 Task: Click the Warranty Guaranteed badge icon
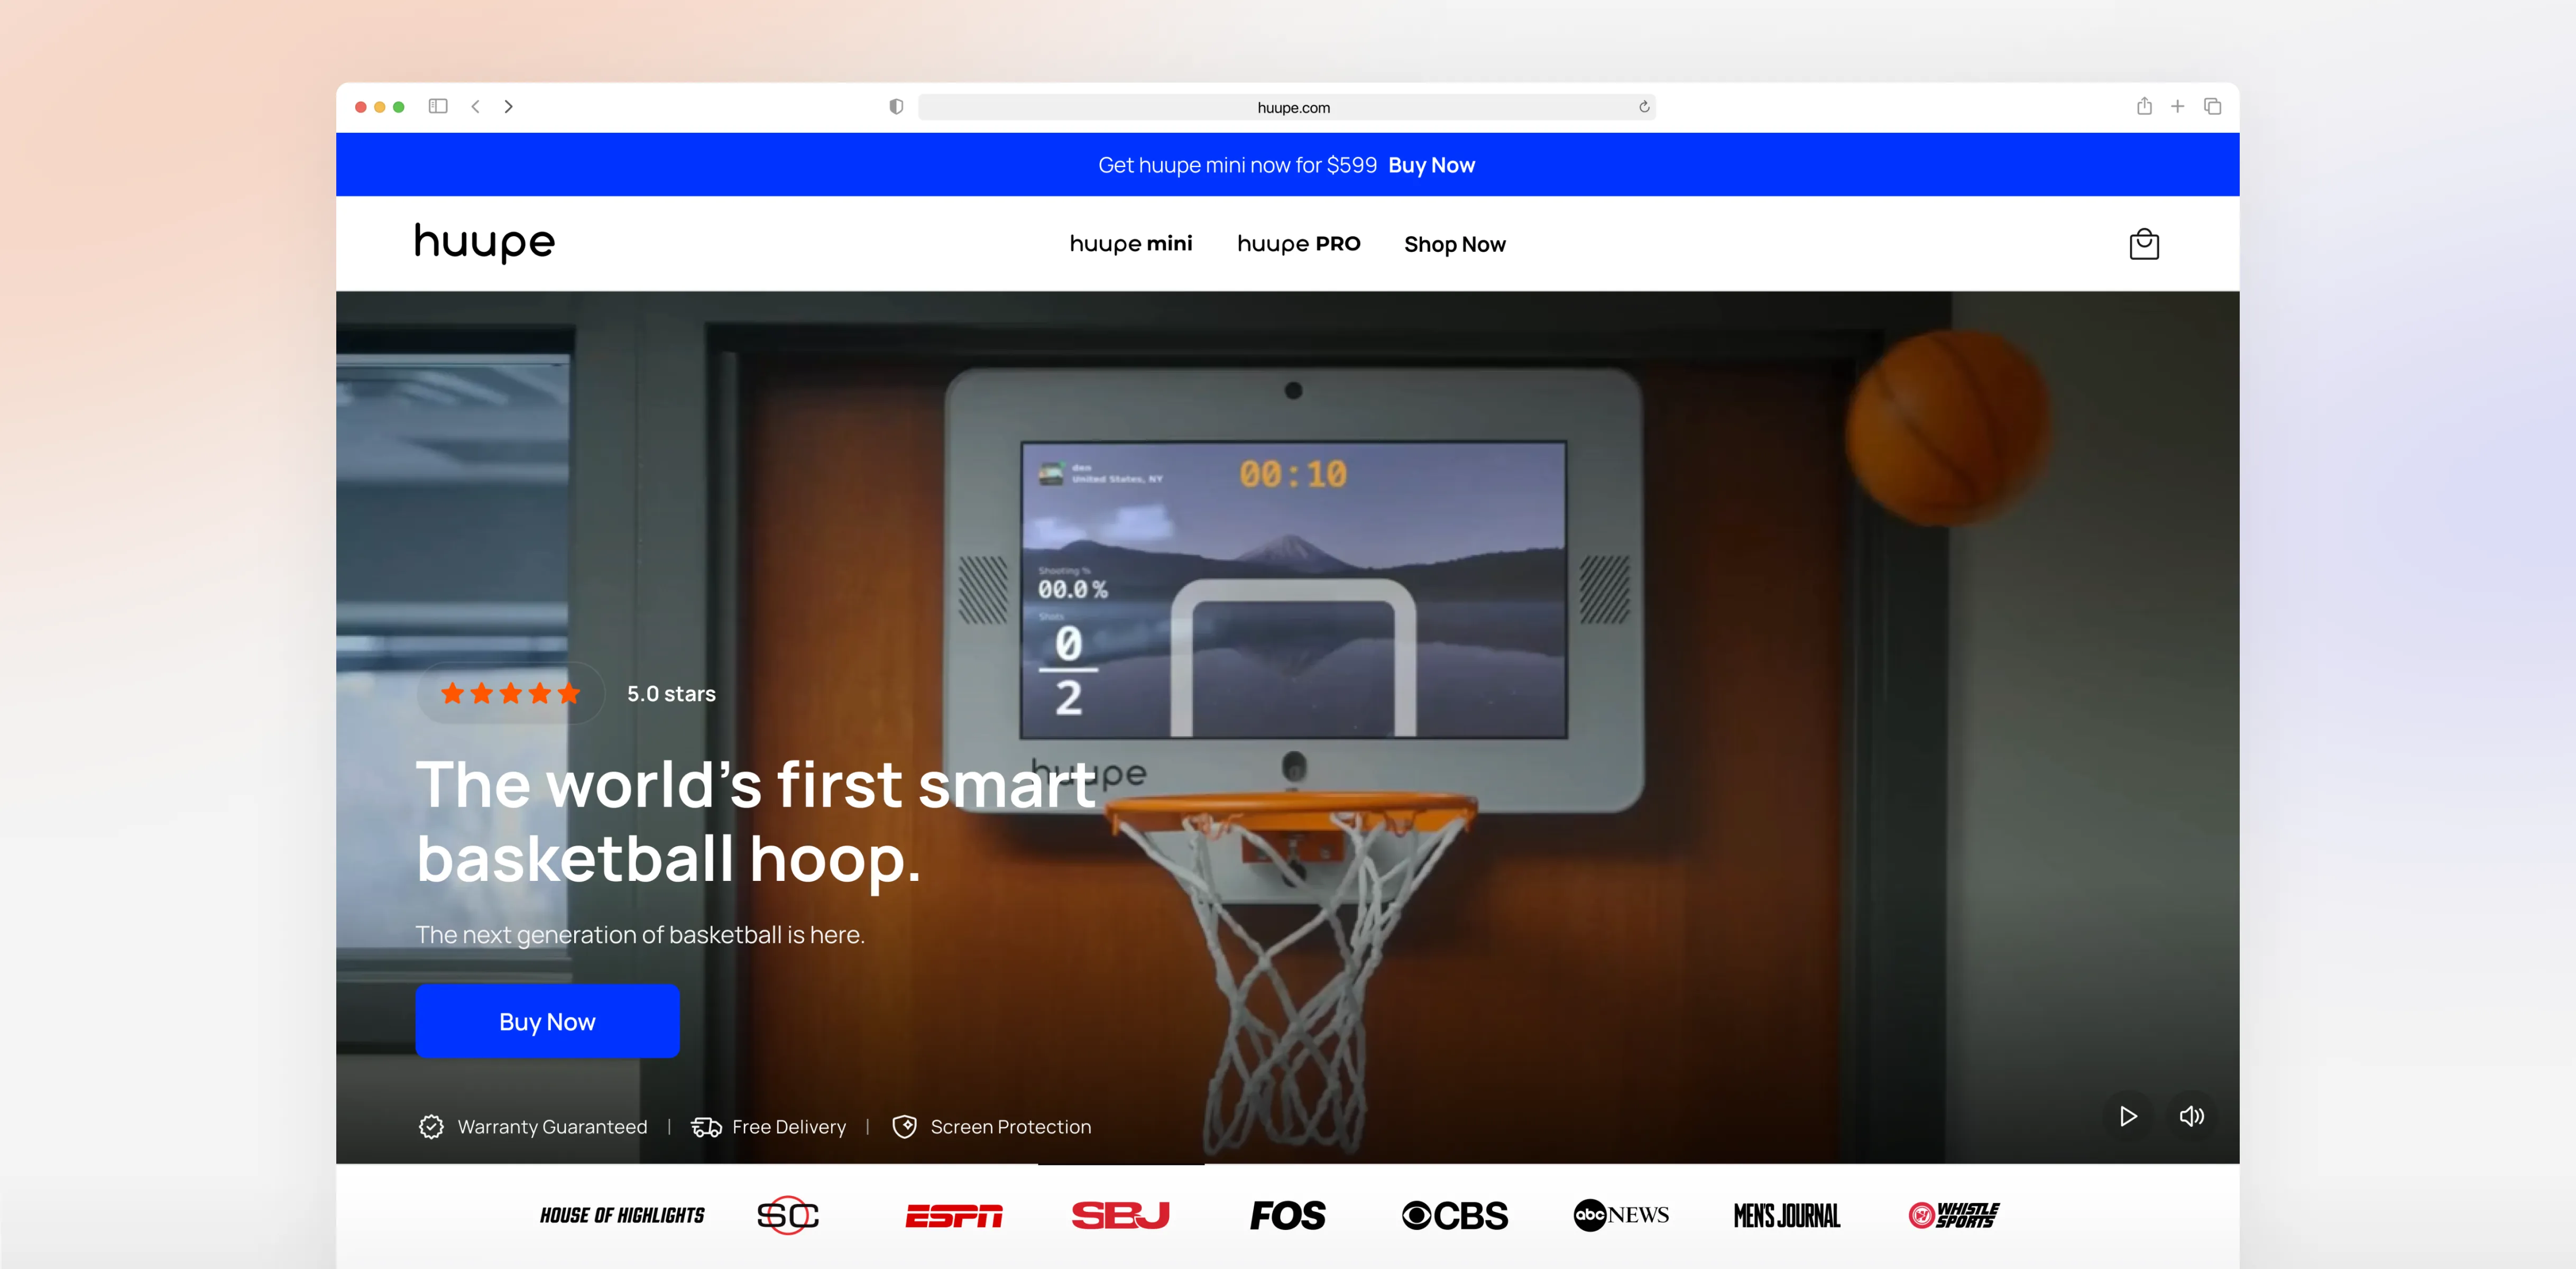431,1127
